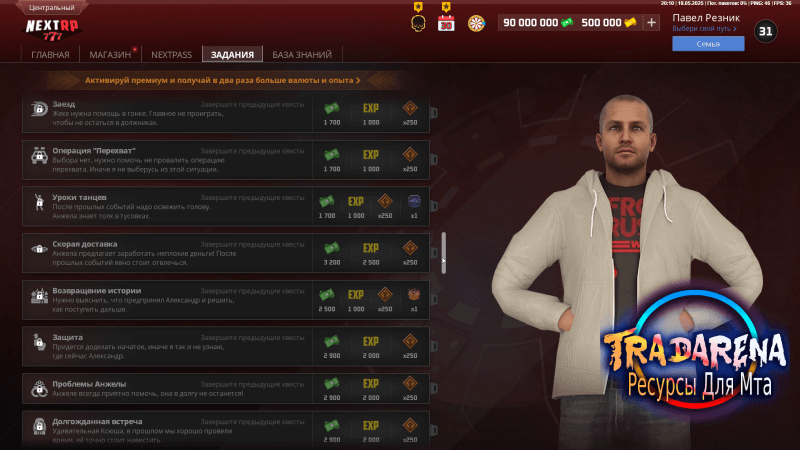Click the 'Уроки танцев' dancer icon
The height and width of the screenshot is (450, 800).
click(39, 203)
